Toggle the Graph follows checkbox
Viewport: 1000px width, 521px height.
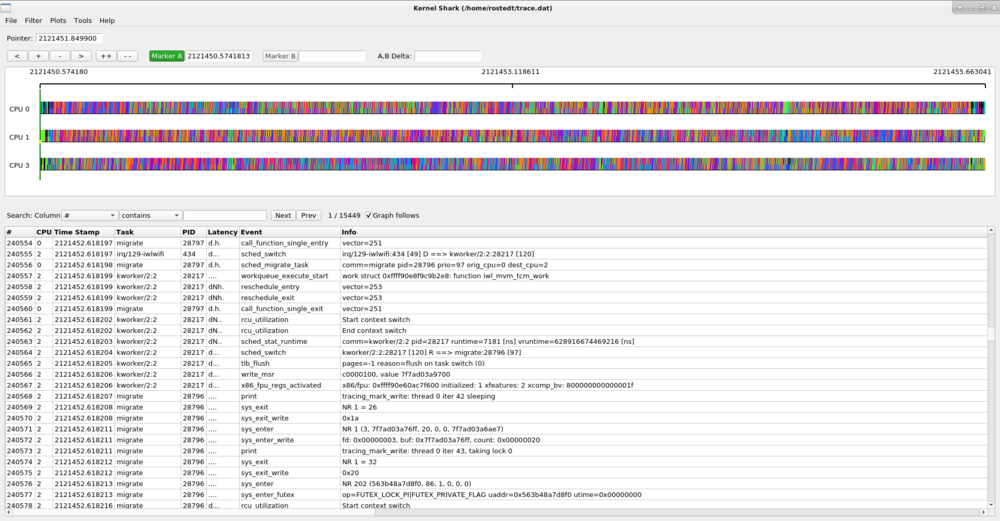tap(369, 216)
